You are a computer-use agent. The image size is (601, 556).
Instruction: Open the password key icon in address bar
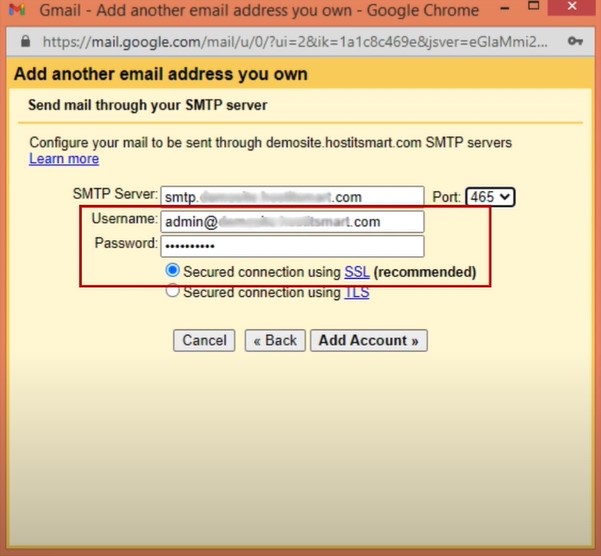(575, 41)
